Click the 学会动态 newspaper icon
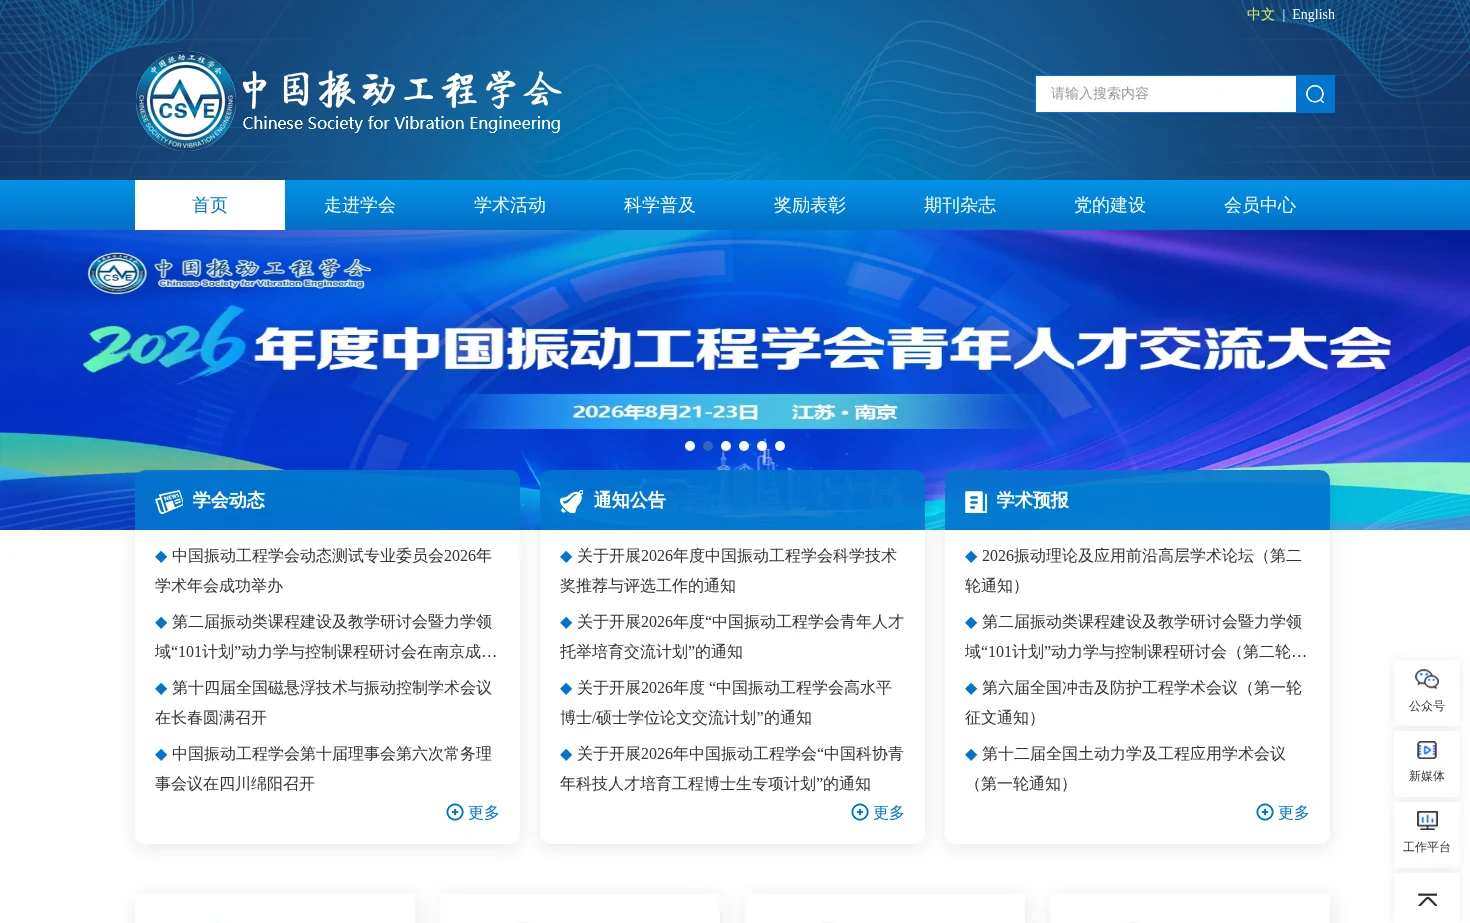 click(169, 501)
